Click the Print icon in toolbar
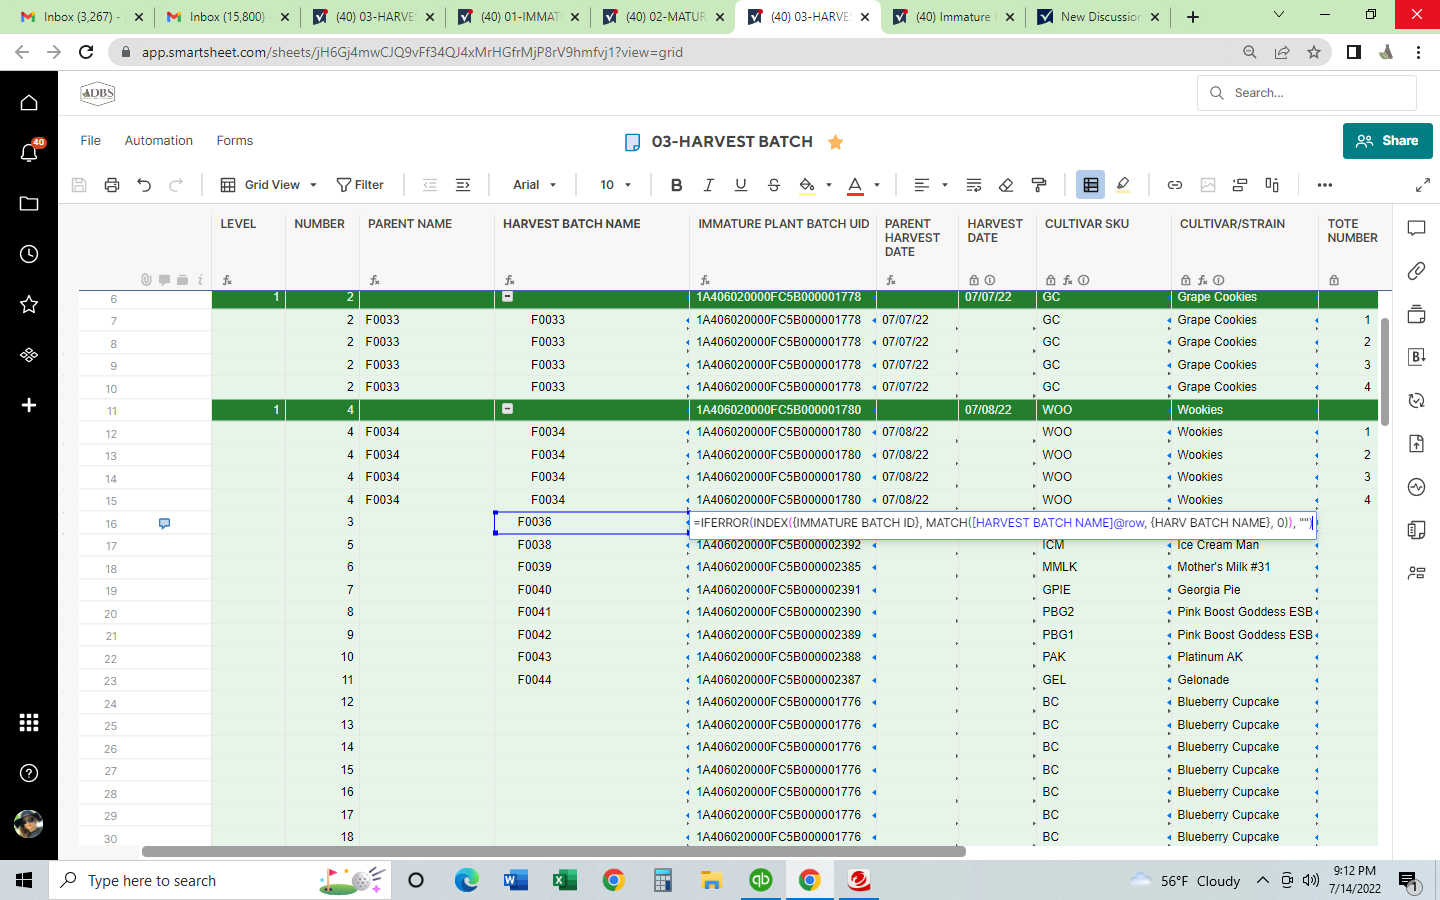The image size is (1440, 900). pos(112,185)
